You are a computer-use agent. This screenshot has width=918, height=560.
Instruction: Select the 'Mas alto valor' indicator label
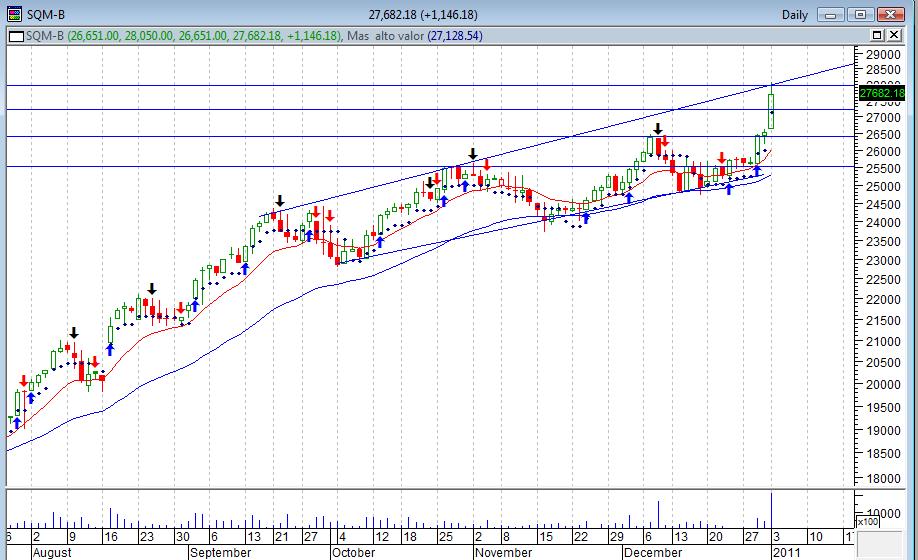click(385, 36)
